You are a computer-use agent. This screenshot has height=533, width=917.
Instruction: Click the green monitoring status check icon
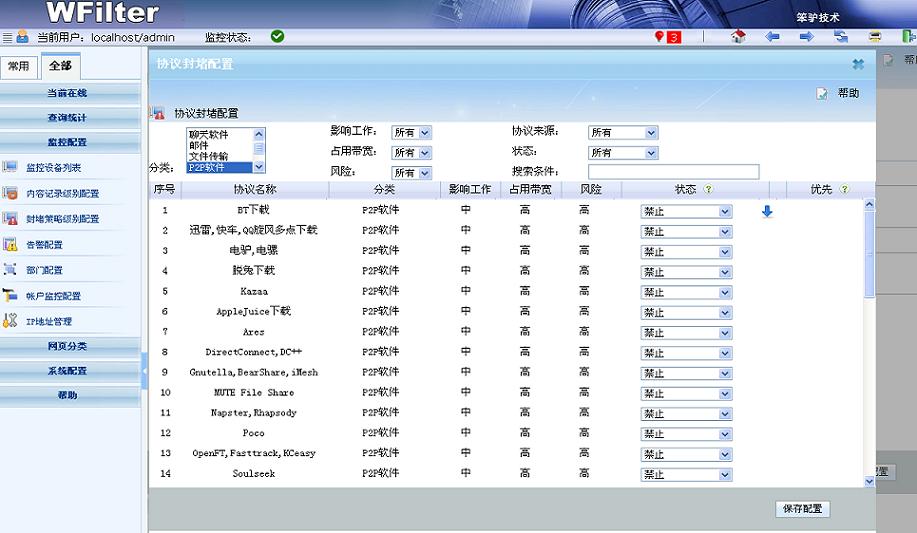pyautogui.click(x=277, y=37)
